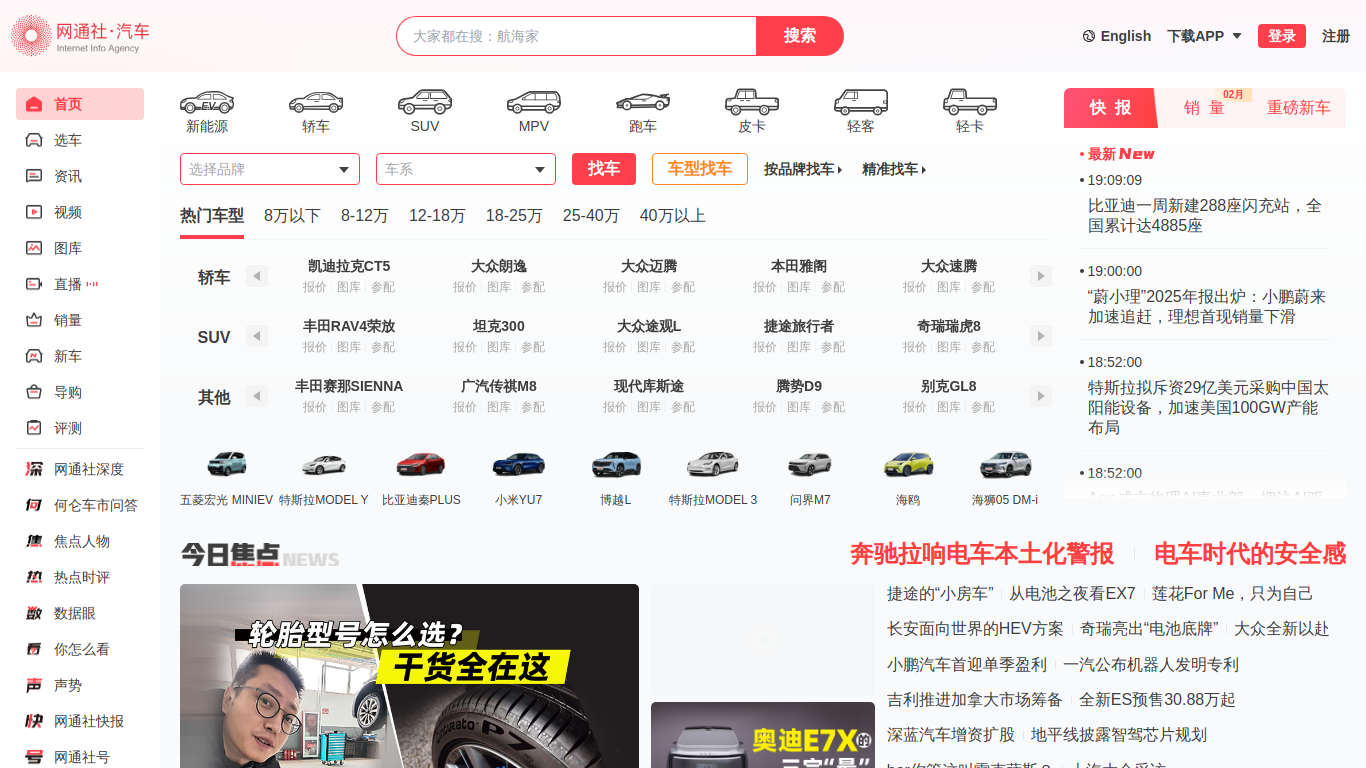
Task: Open 焦点人物 column in sidebar
Action: point(80,541)
